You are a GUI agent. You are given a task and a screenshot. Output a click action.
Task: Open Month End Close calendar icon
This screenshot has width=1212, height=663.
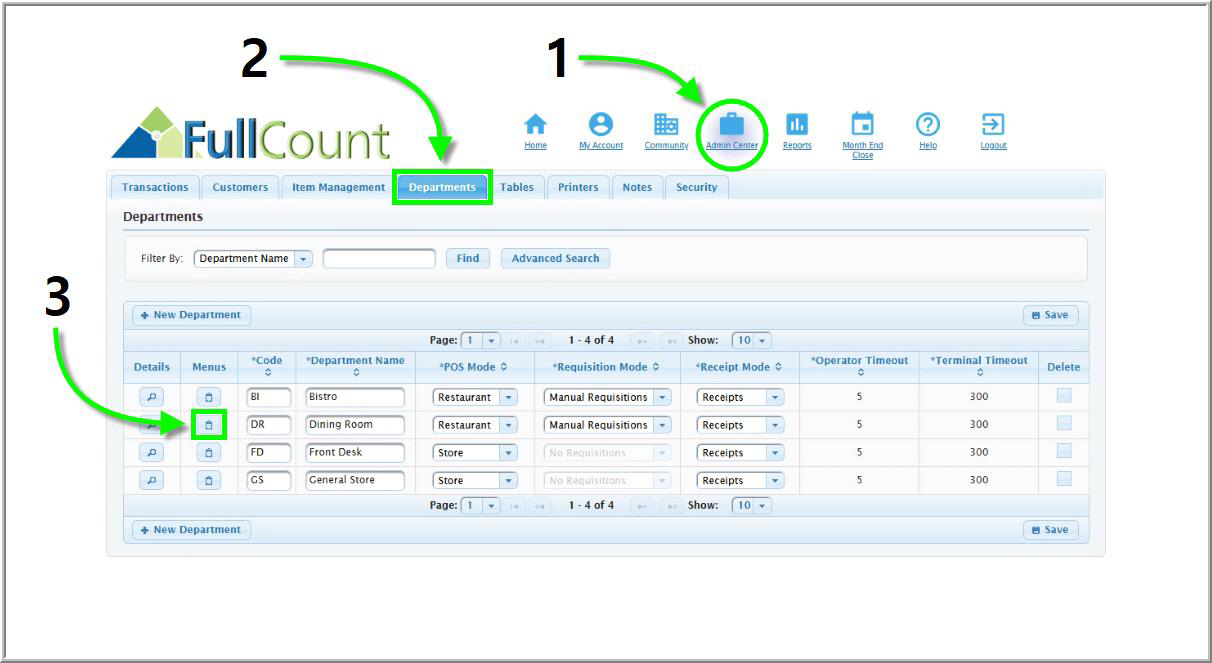[862, 125]
